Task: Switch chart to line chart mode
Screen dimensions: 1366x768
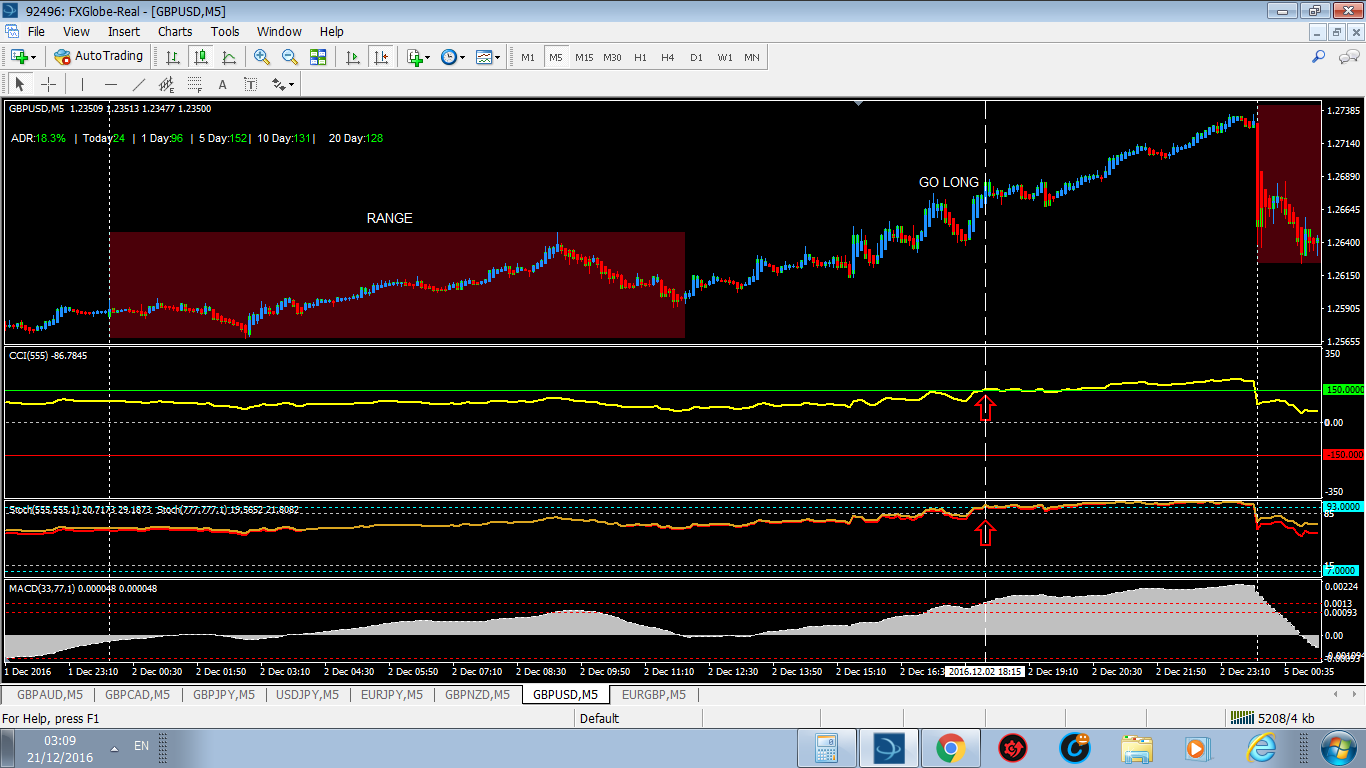Action: [x=229, y=57]
